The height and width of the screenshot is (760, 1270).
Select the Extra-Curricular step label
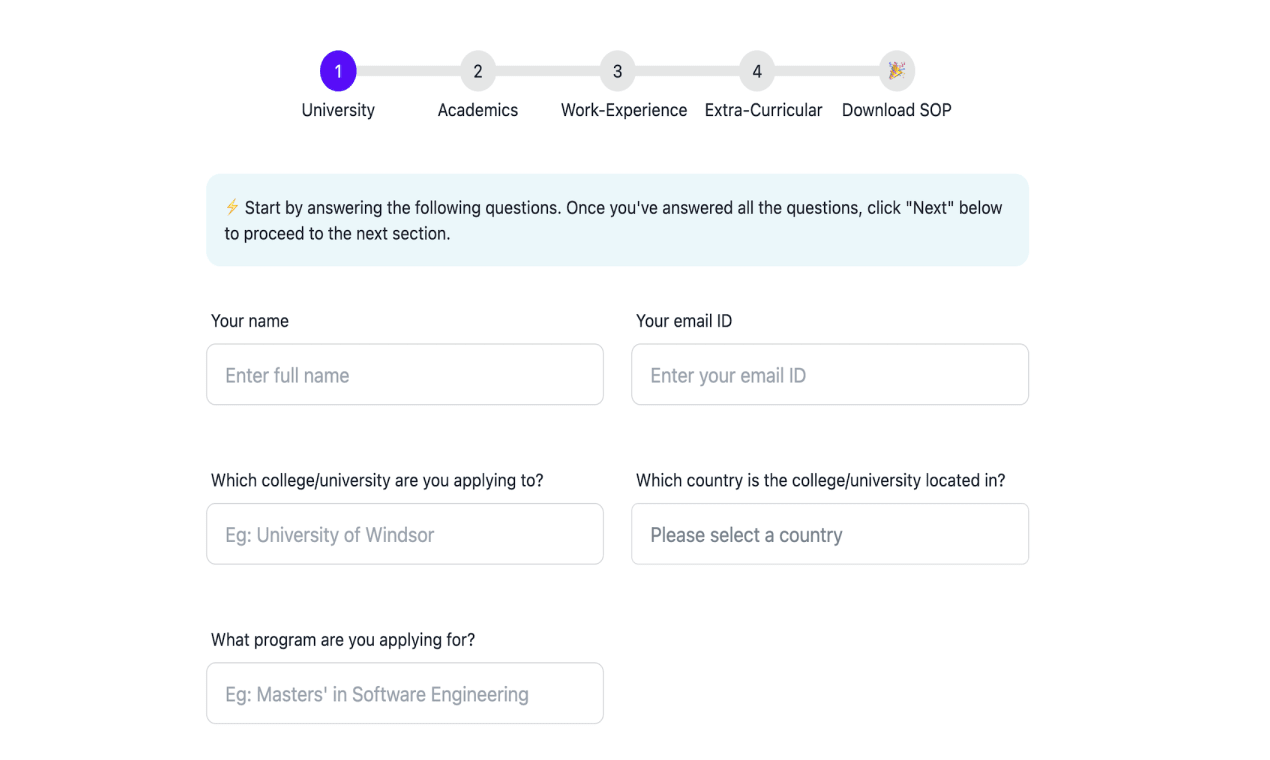pyautogui.click(x=763, y=110)
